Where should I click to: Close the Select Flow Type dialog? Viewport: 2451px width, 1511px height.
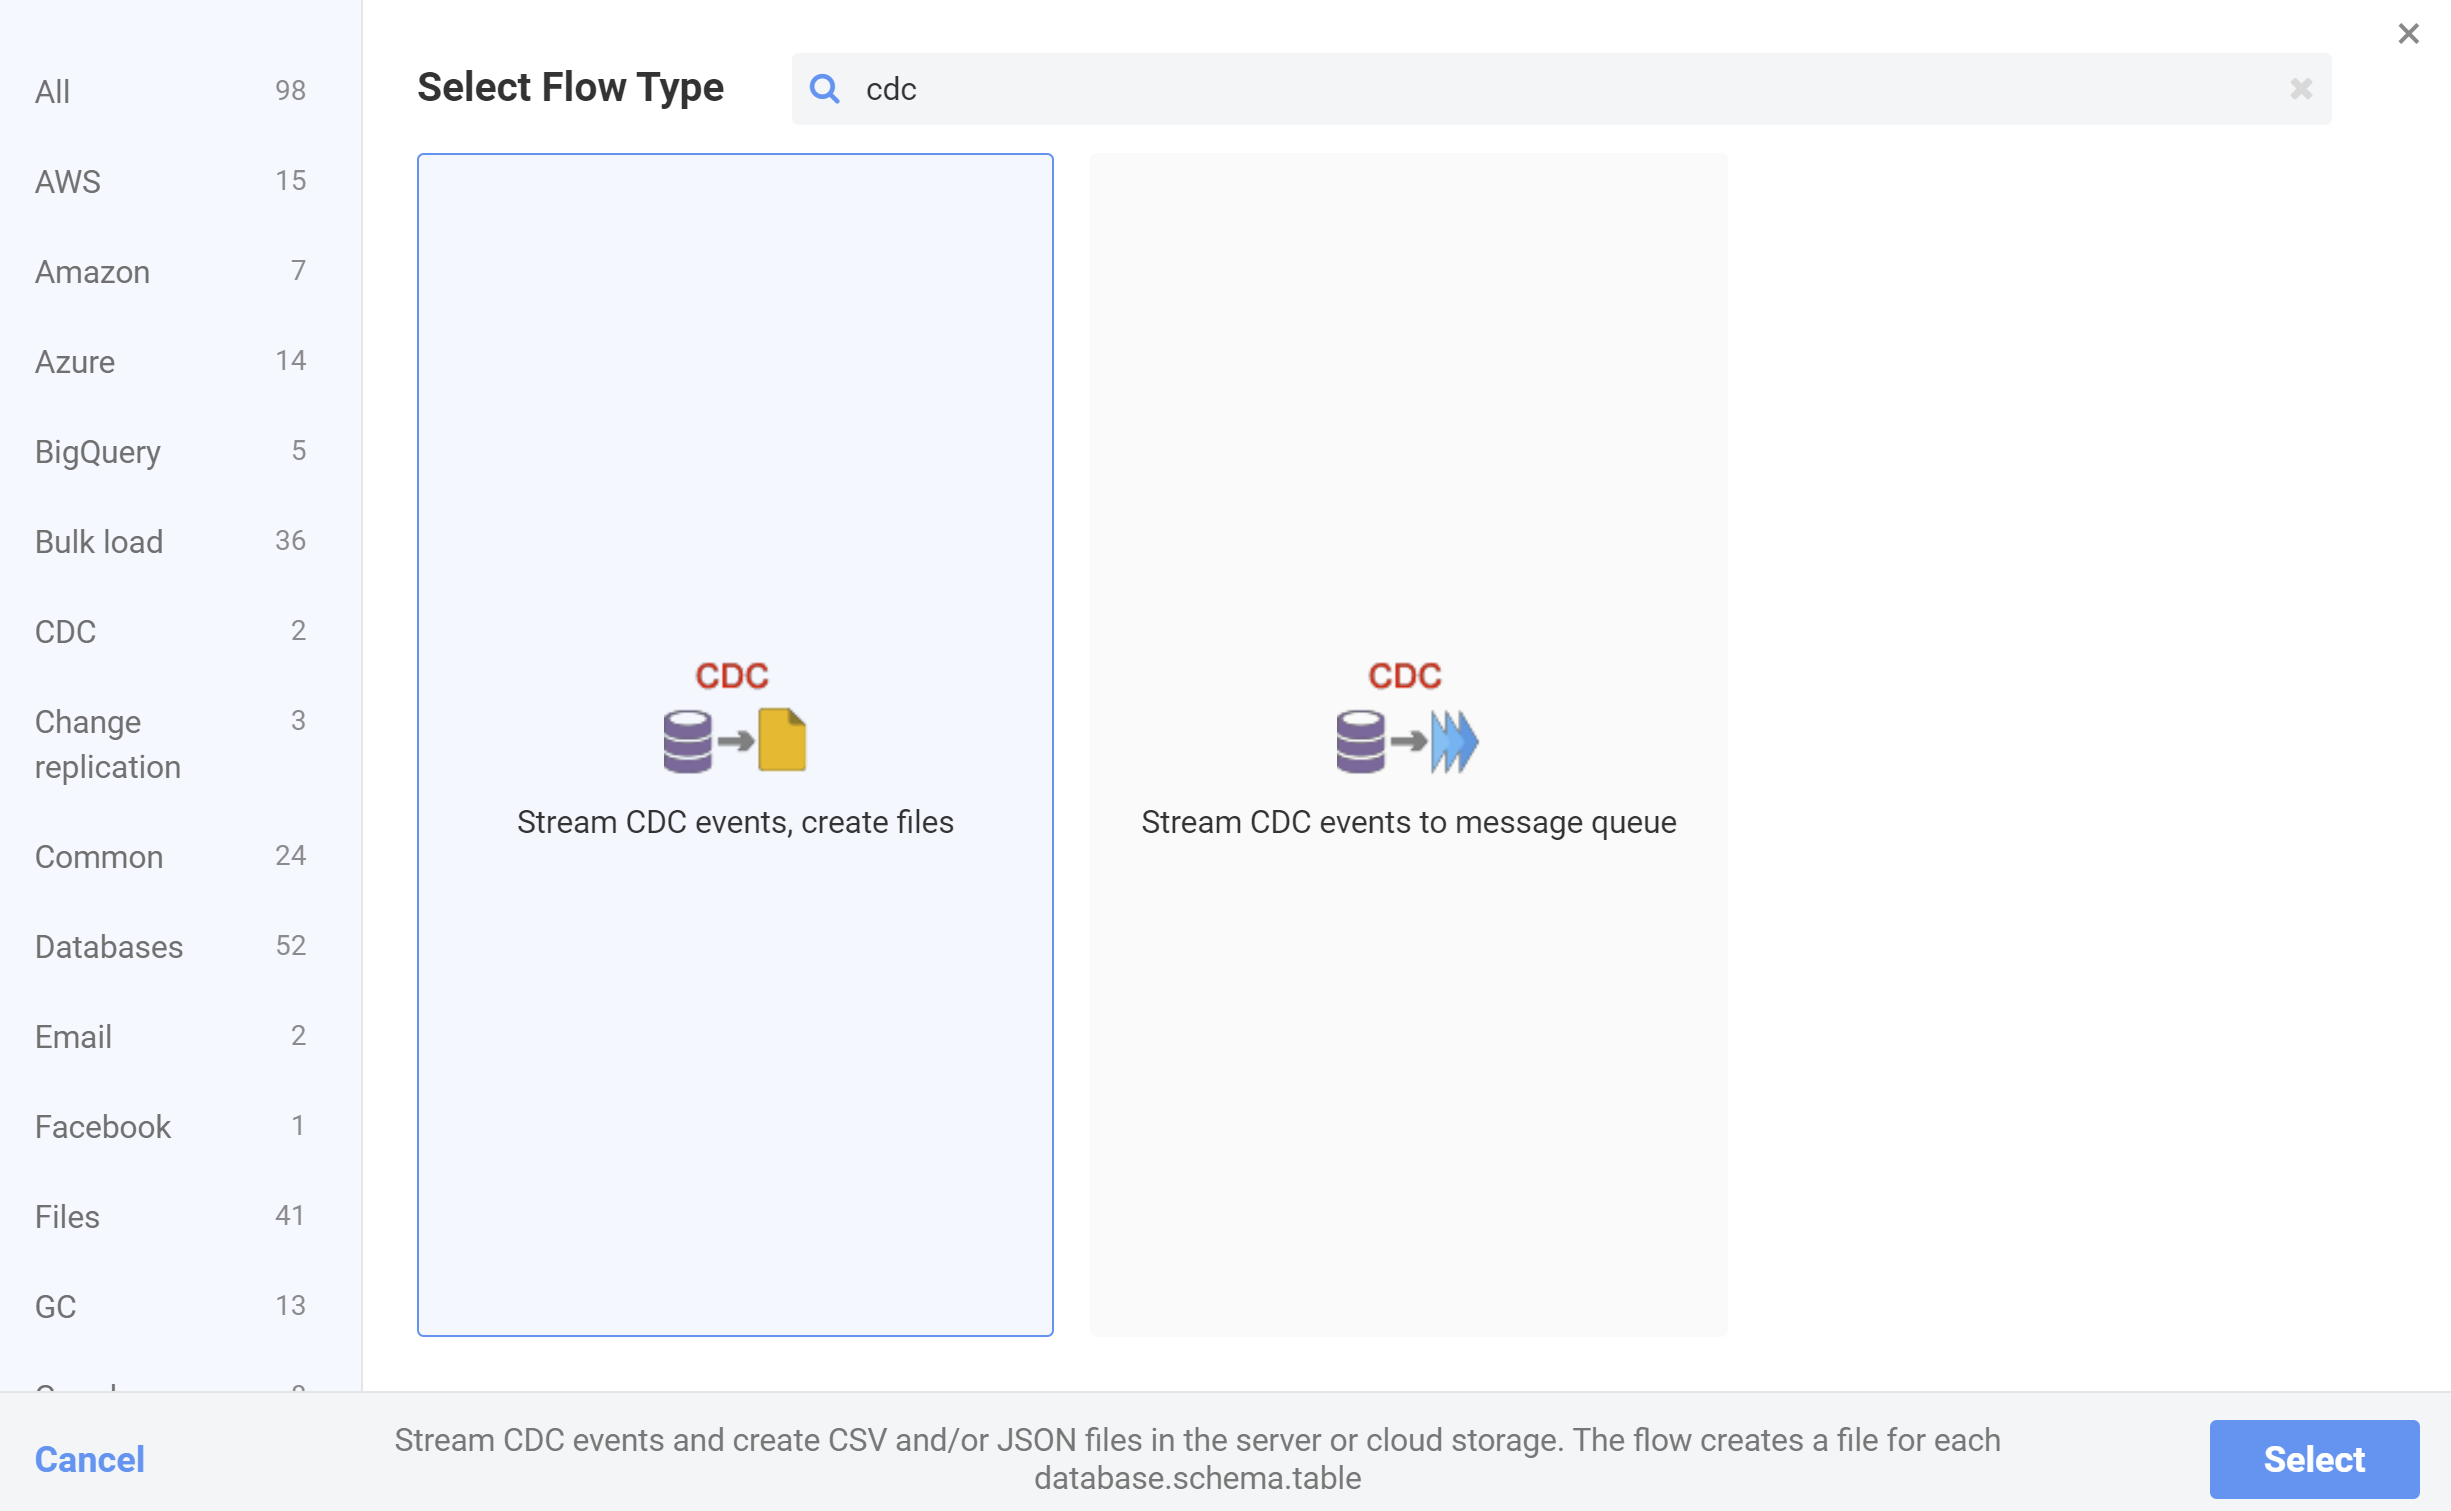(x=2408, y=34)
